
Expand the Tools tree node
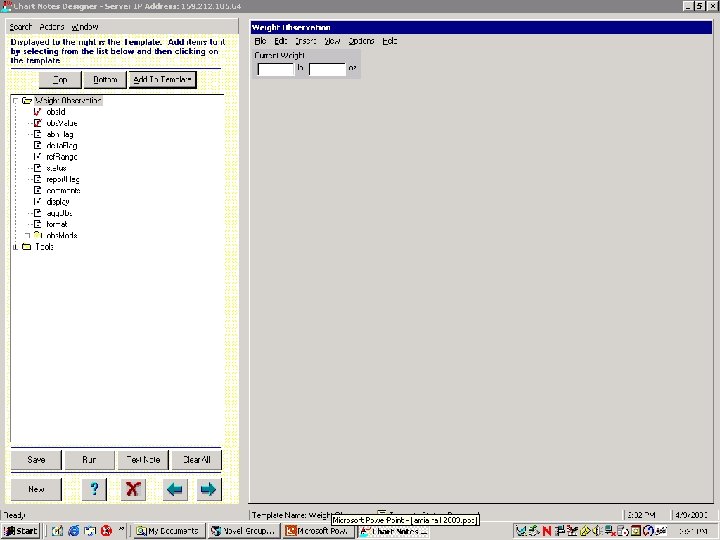click(15, 247)
